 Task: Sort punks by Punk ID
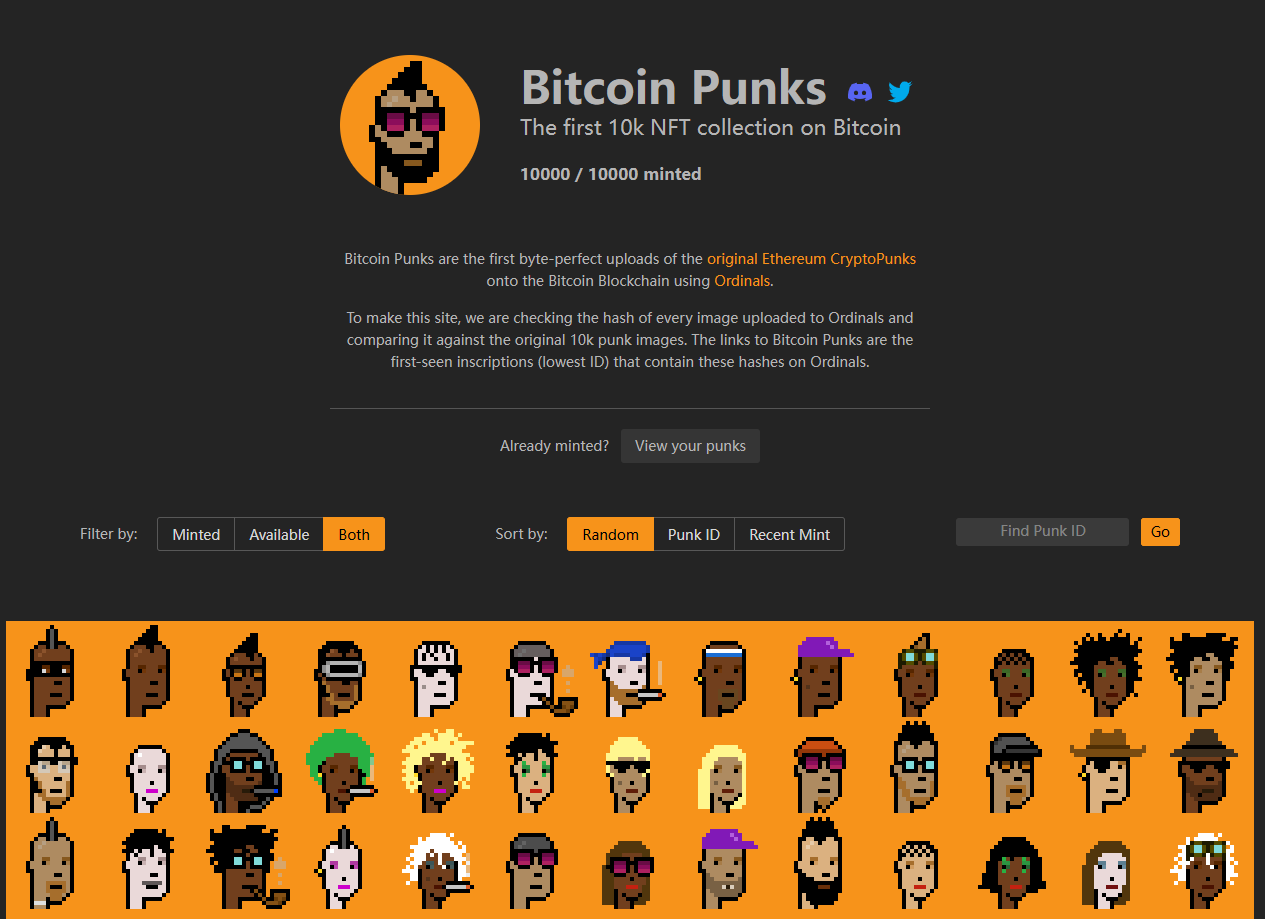[x=694, y=534]
